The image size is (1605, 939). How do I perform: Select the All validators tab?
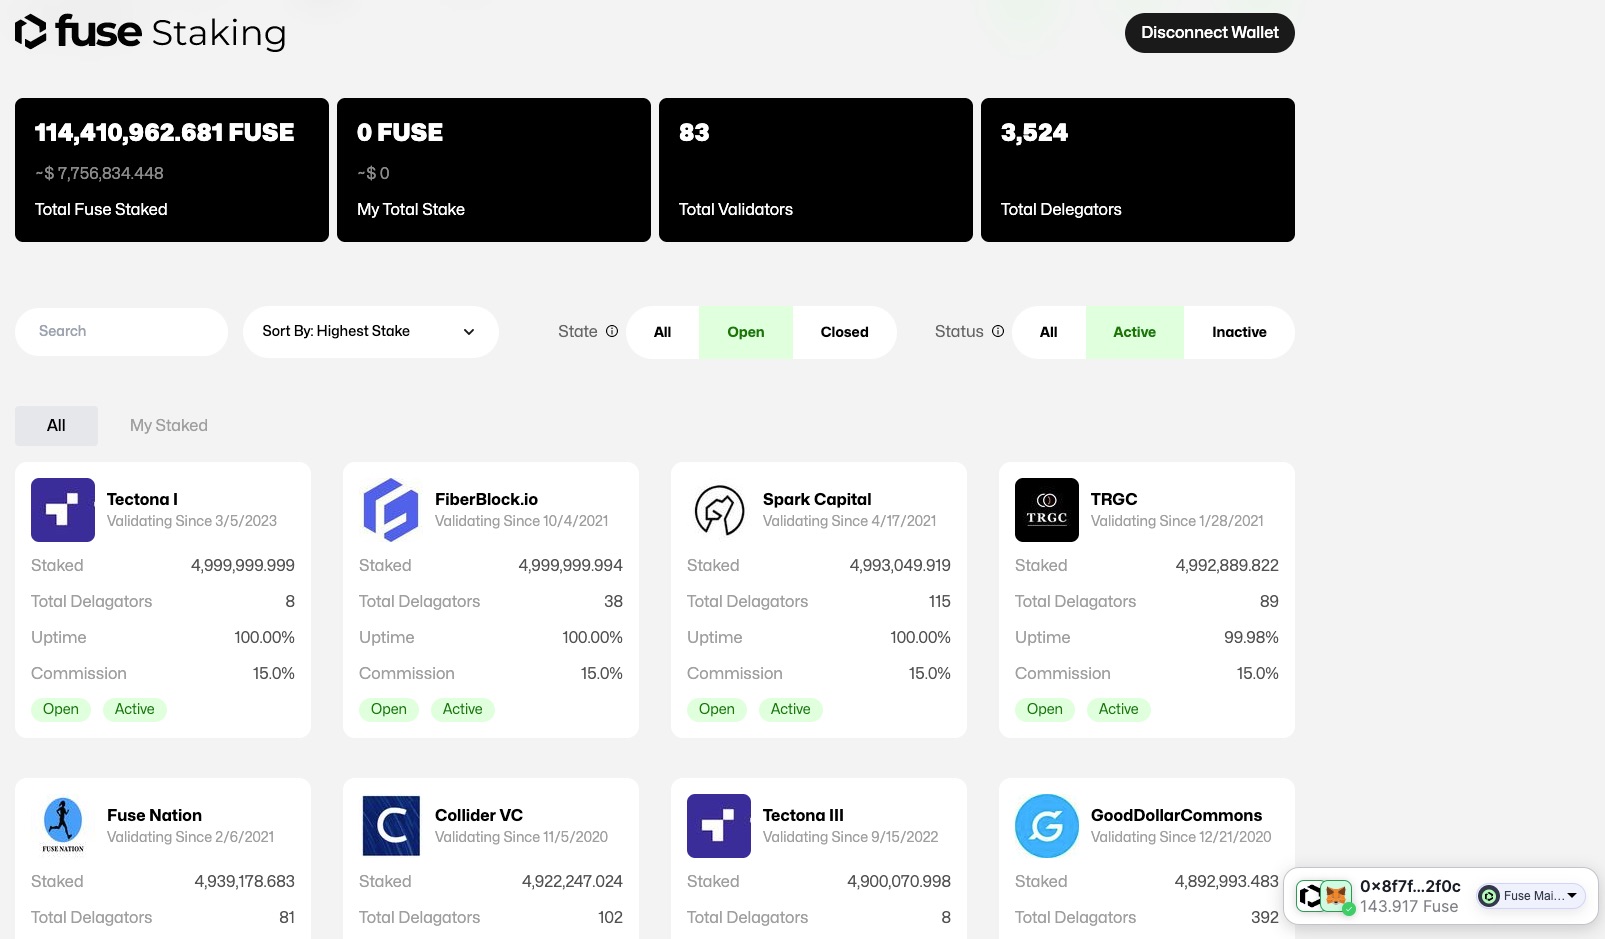[x=56, y=426]
